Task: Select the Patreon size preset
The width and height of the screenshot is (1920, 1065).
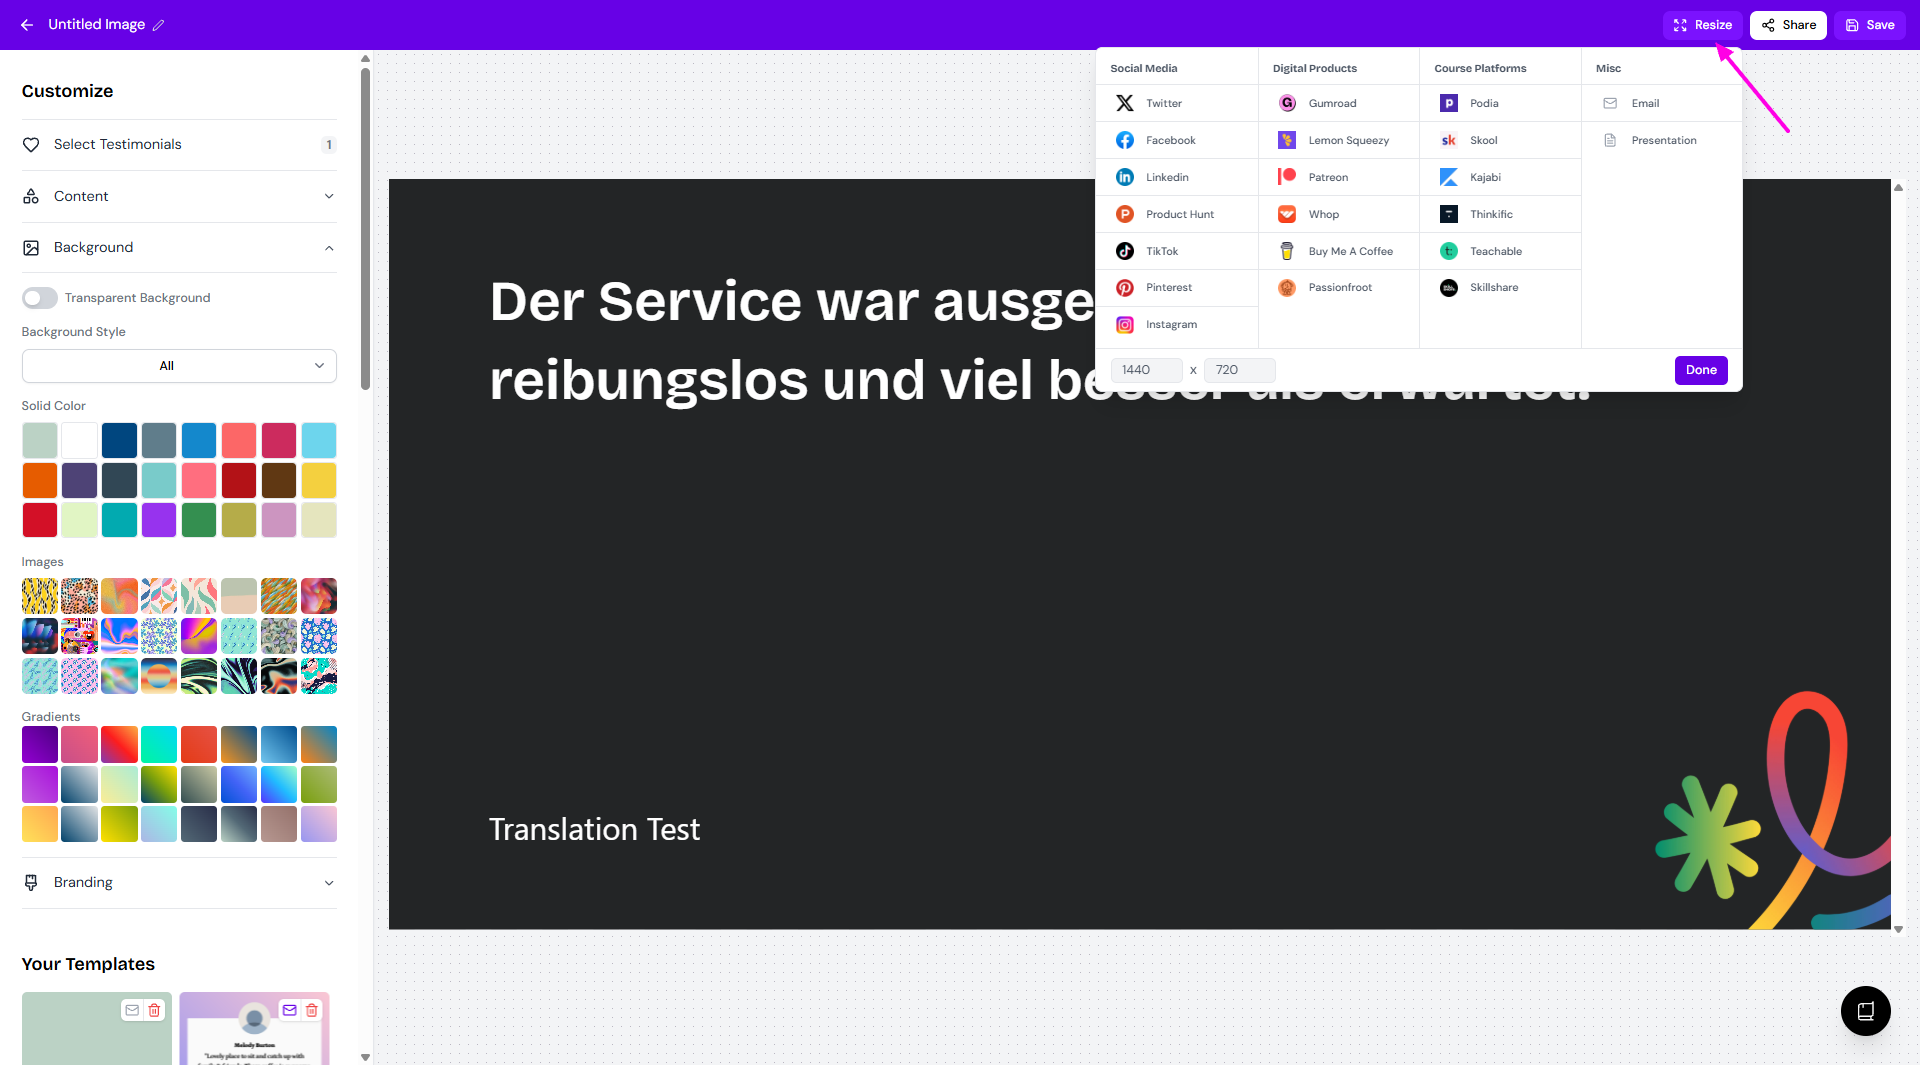Action: pos(1327,177)
